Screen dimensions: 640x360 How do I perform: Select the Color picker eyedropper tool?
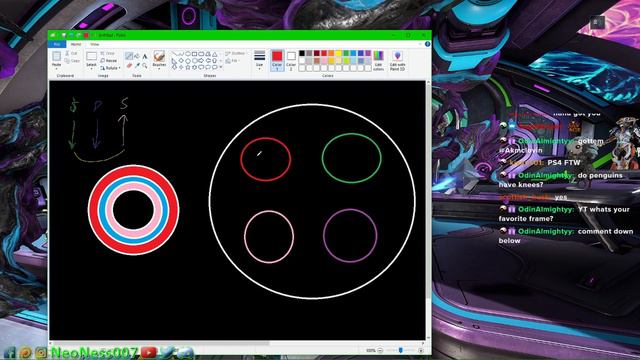137,65
